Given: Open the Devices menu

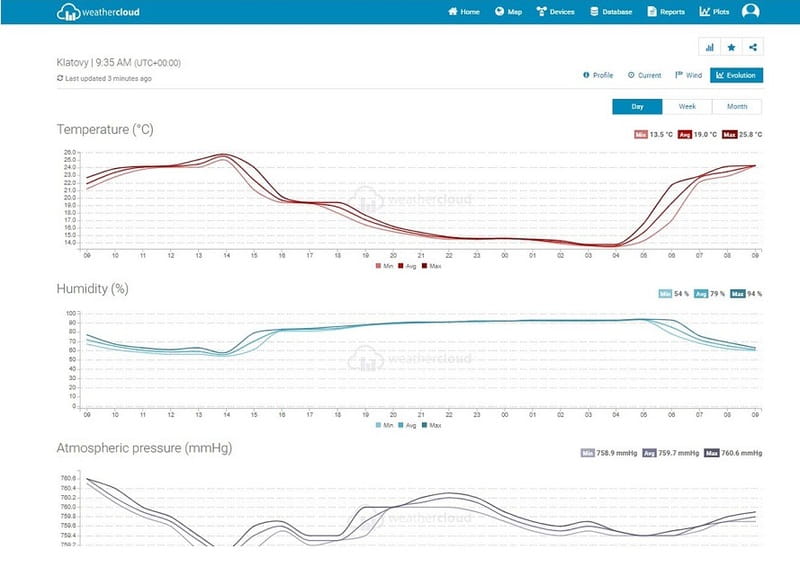Looking at the screenshot, I should point(556,12).
